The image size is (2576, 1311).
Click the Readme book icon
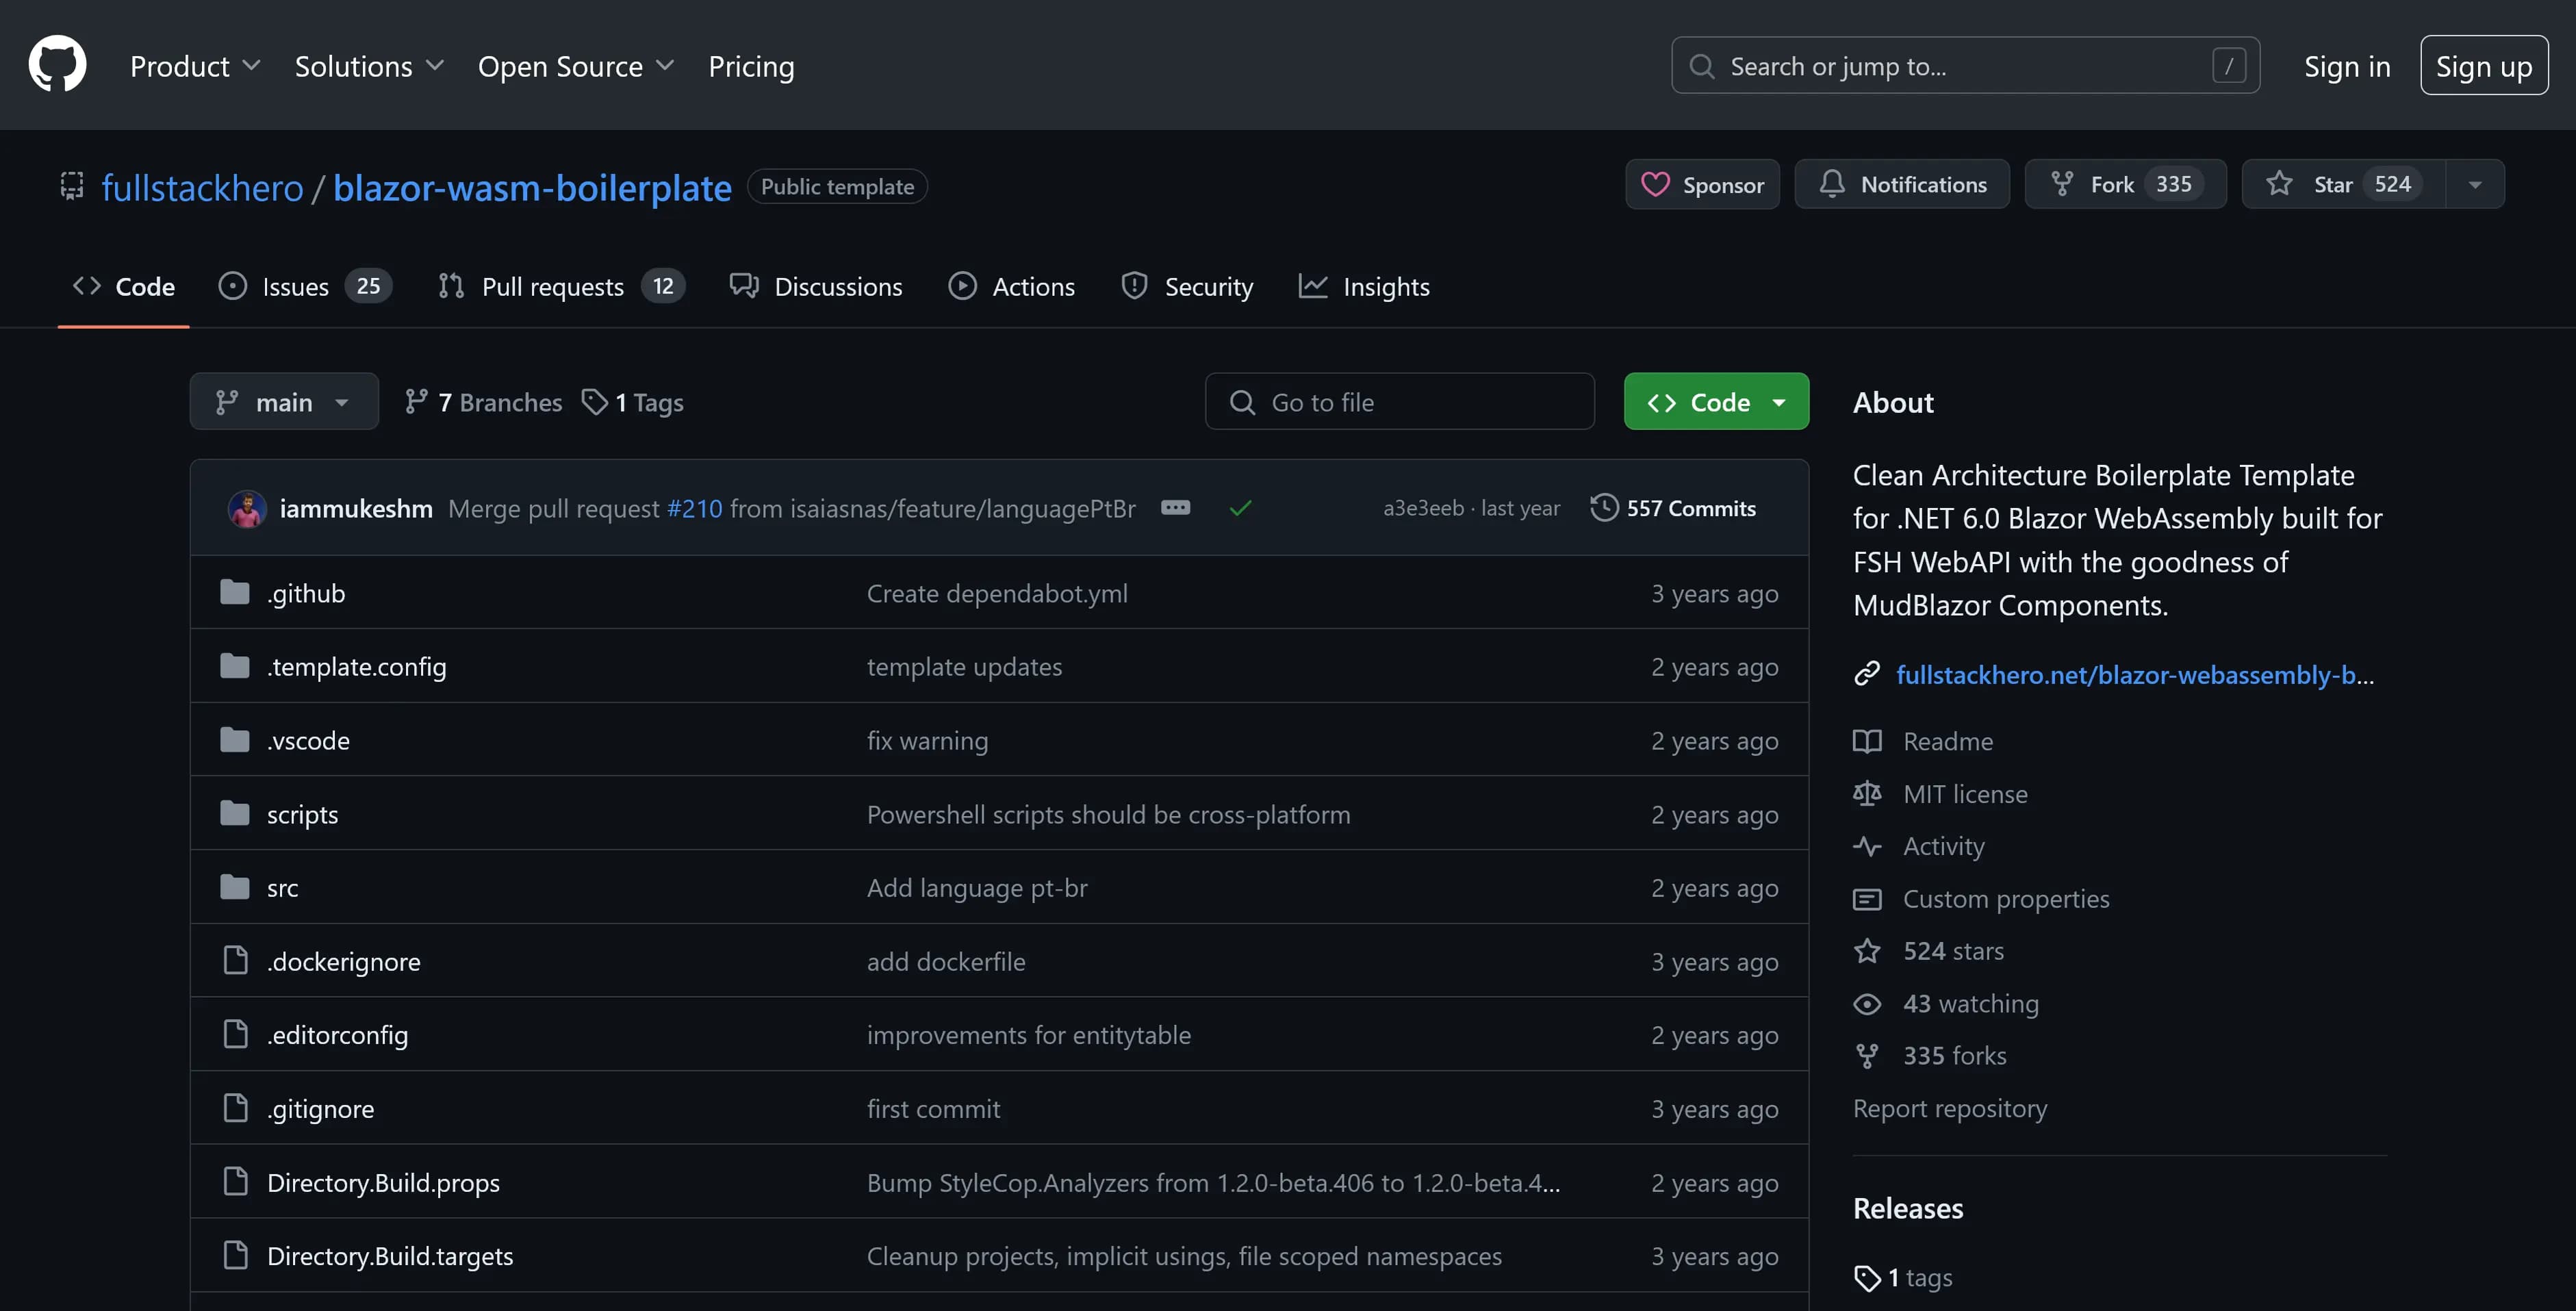1867,741
